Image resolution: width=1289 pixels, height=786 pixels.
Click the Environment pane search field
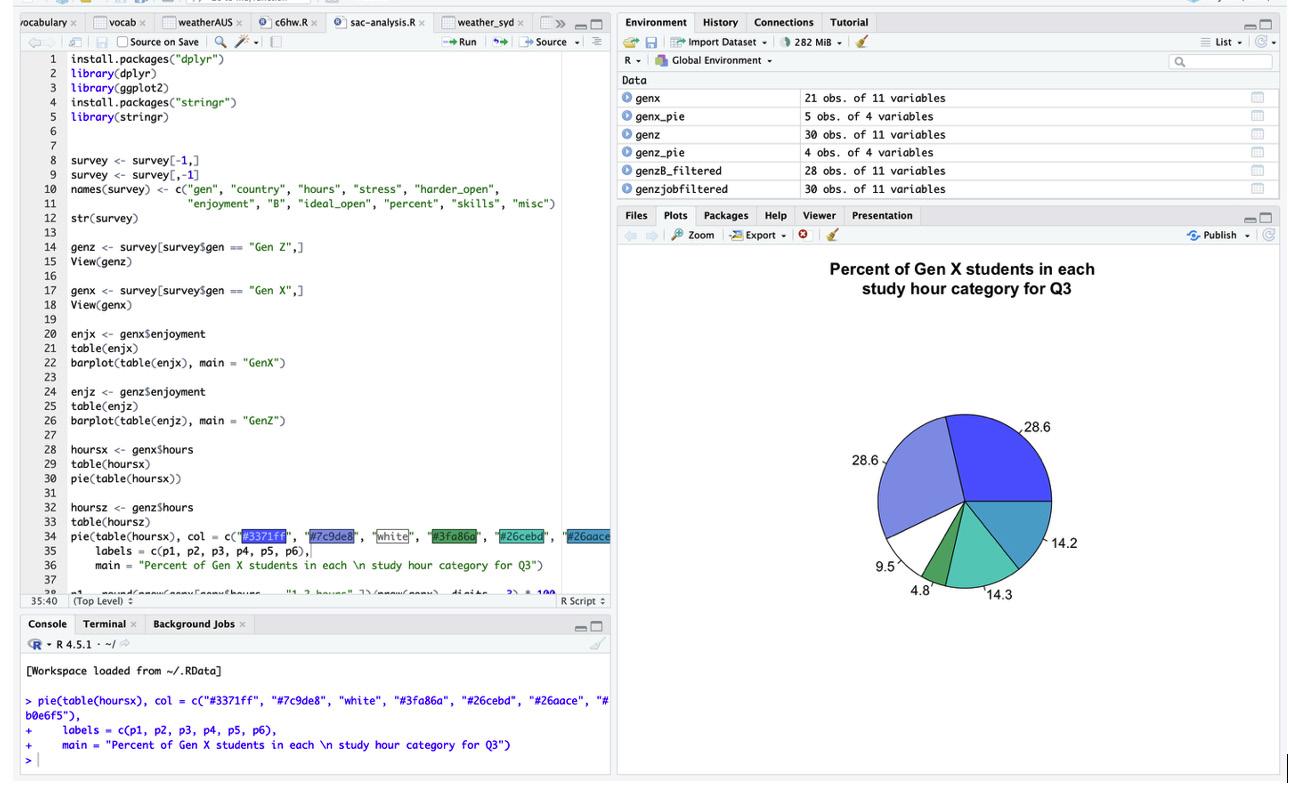coord(1220,61)
